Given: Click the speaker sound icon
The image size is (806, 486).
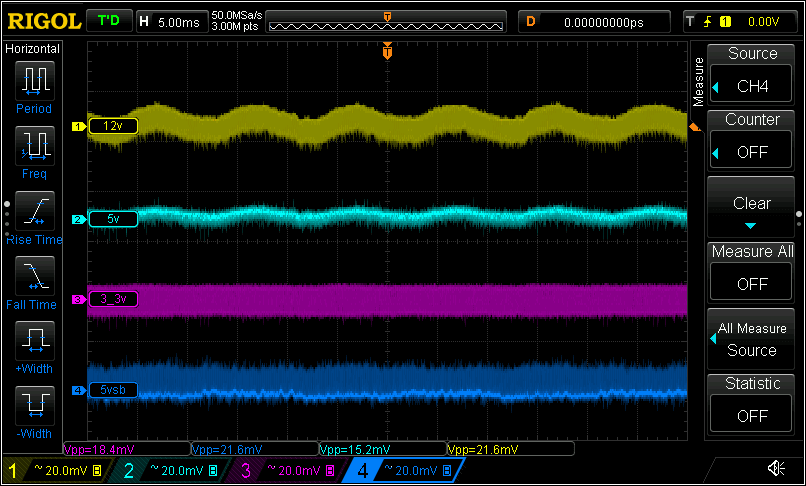Looking at the screenshot, I should click(776, 468).
